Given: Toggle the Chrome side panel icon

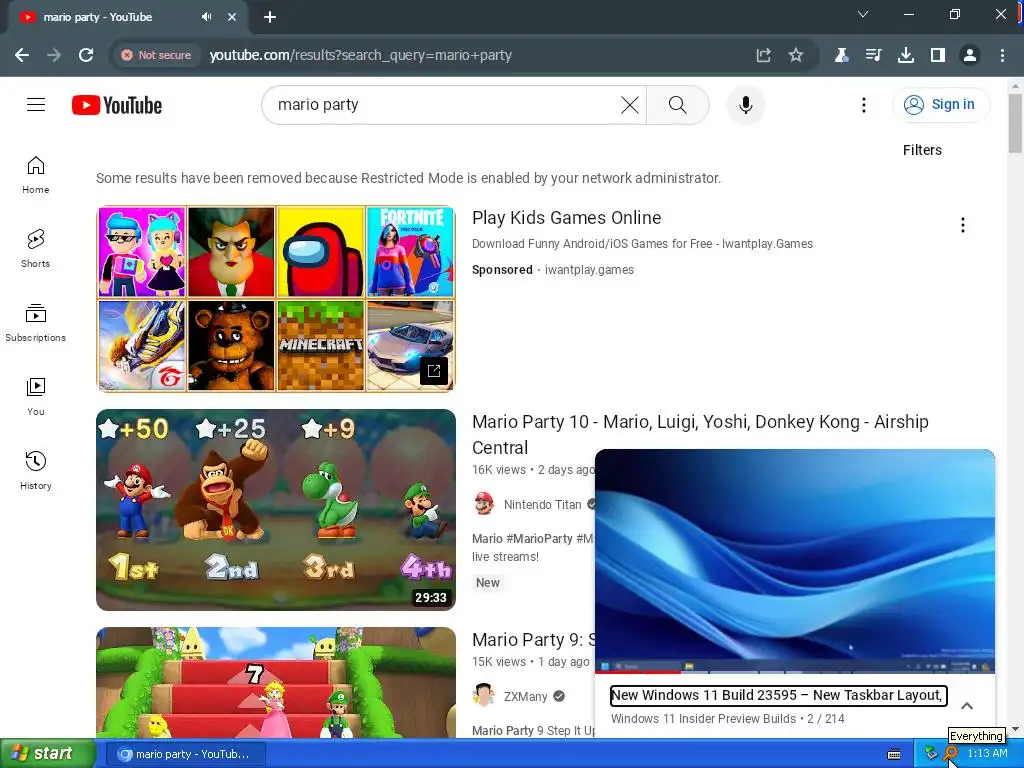Looking at the screenshot, I should click(x=938, y=55).
